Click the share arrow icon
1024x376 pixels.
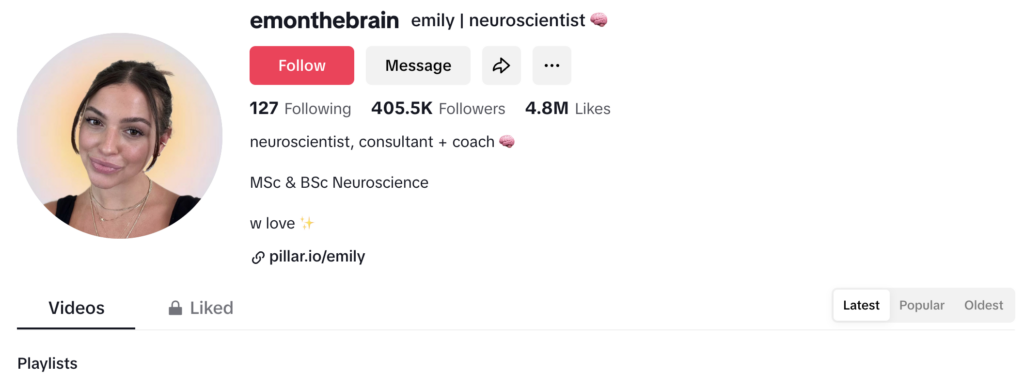pyautogui.click(x=502, y=65)
